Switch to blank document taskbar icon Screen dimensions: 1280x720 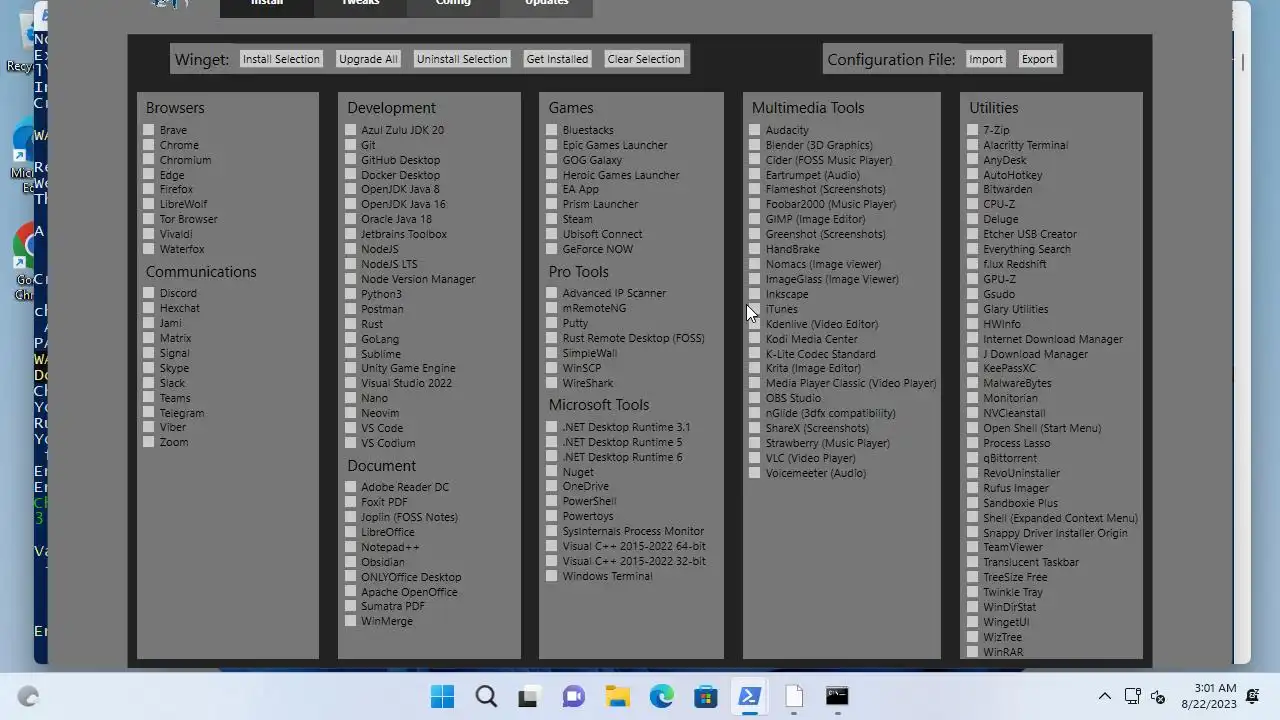793,696
